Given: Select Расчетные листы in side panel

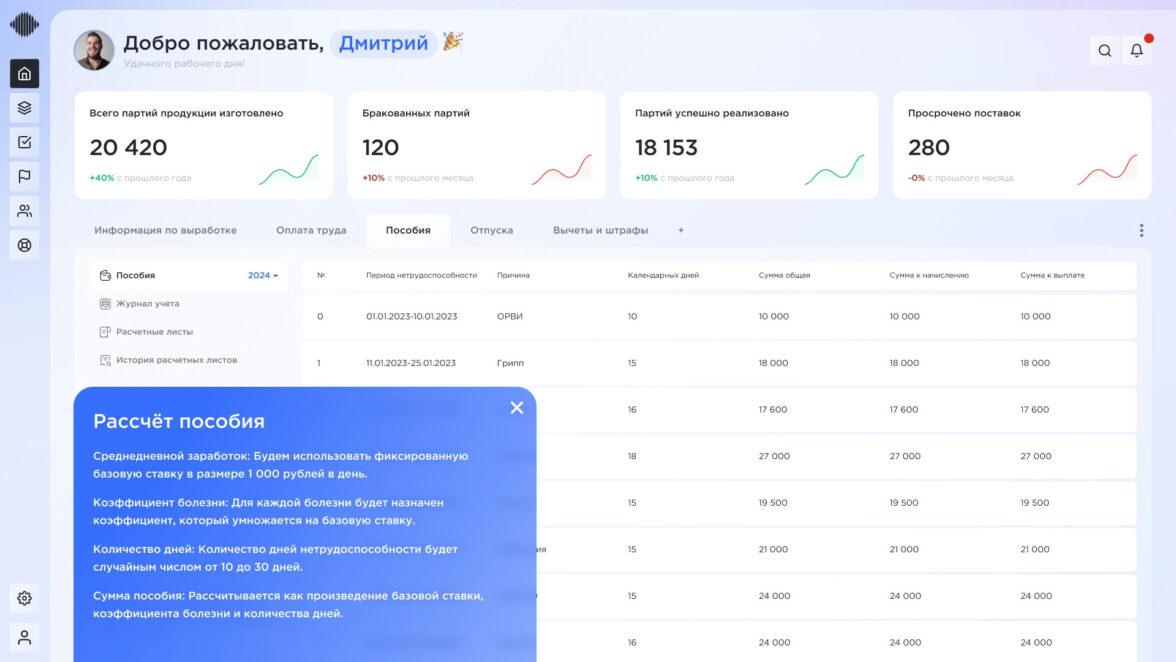Looking at the screenshot, I should click(x=154, y=332).
